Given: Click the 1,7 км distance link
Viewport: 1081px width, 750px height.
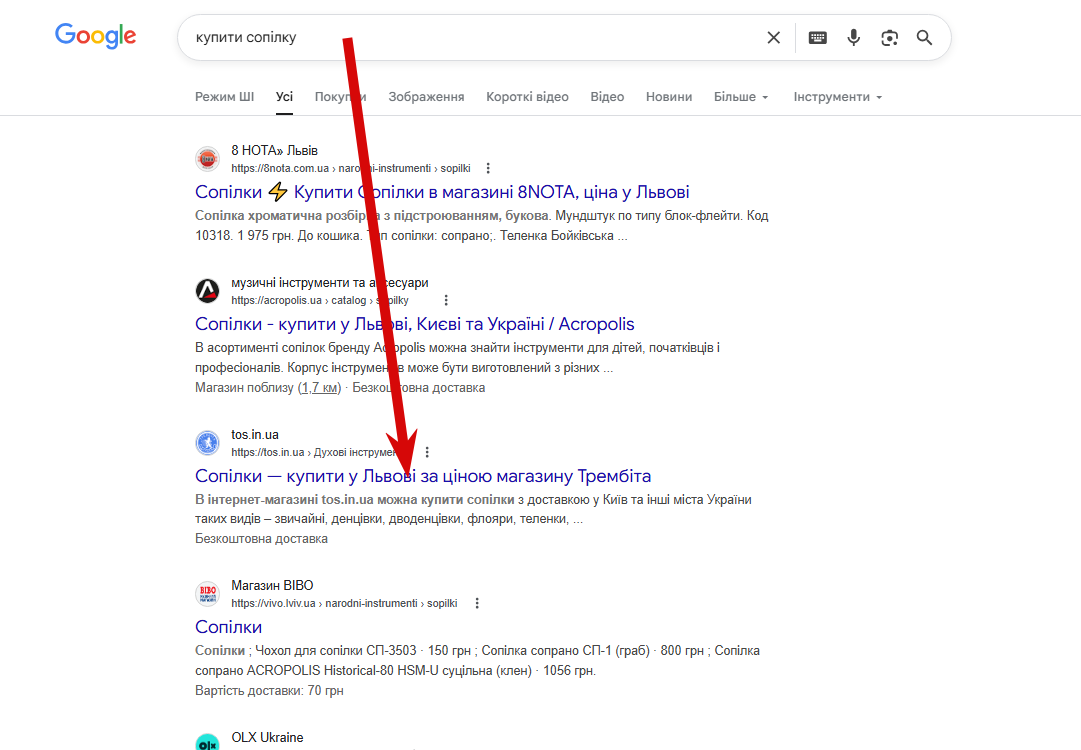Looking at the screenshot, I should 321,387.
